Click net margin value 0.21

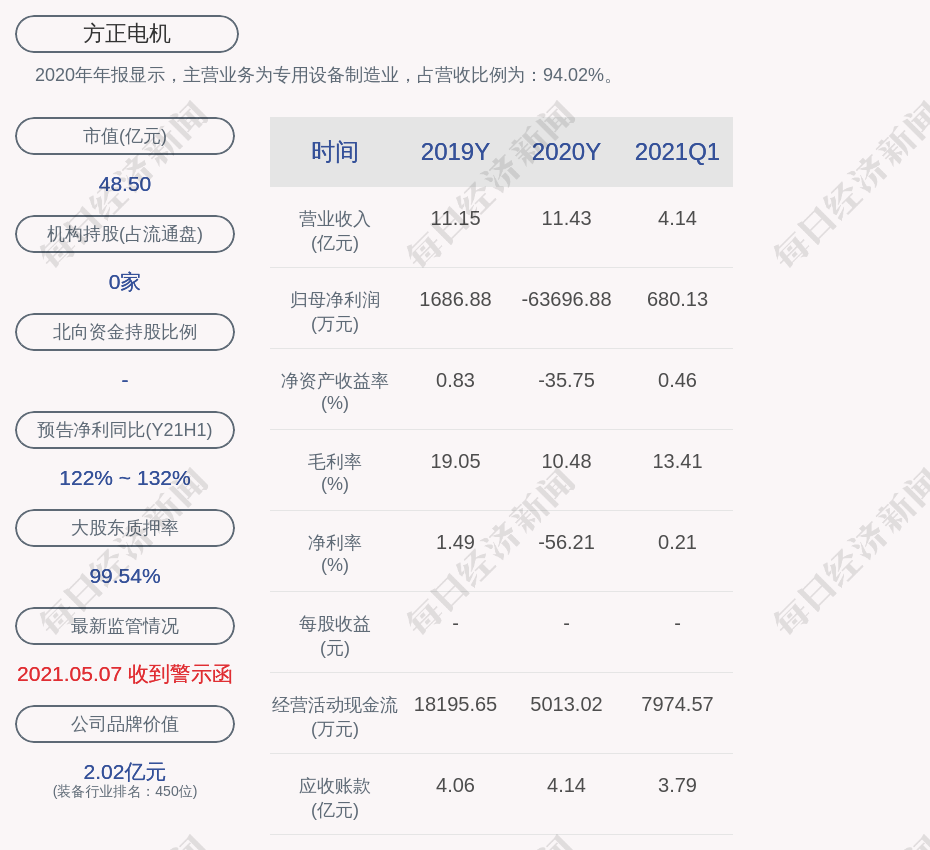click(x=677, y=542)
